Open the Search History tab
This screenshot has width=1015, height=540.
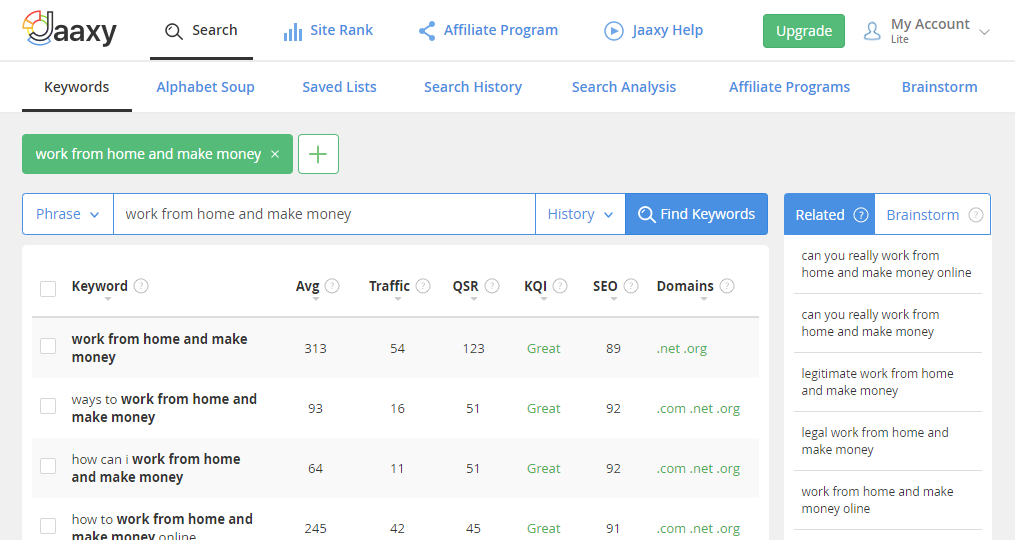pos(473,87)
